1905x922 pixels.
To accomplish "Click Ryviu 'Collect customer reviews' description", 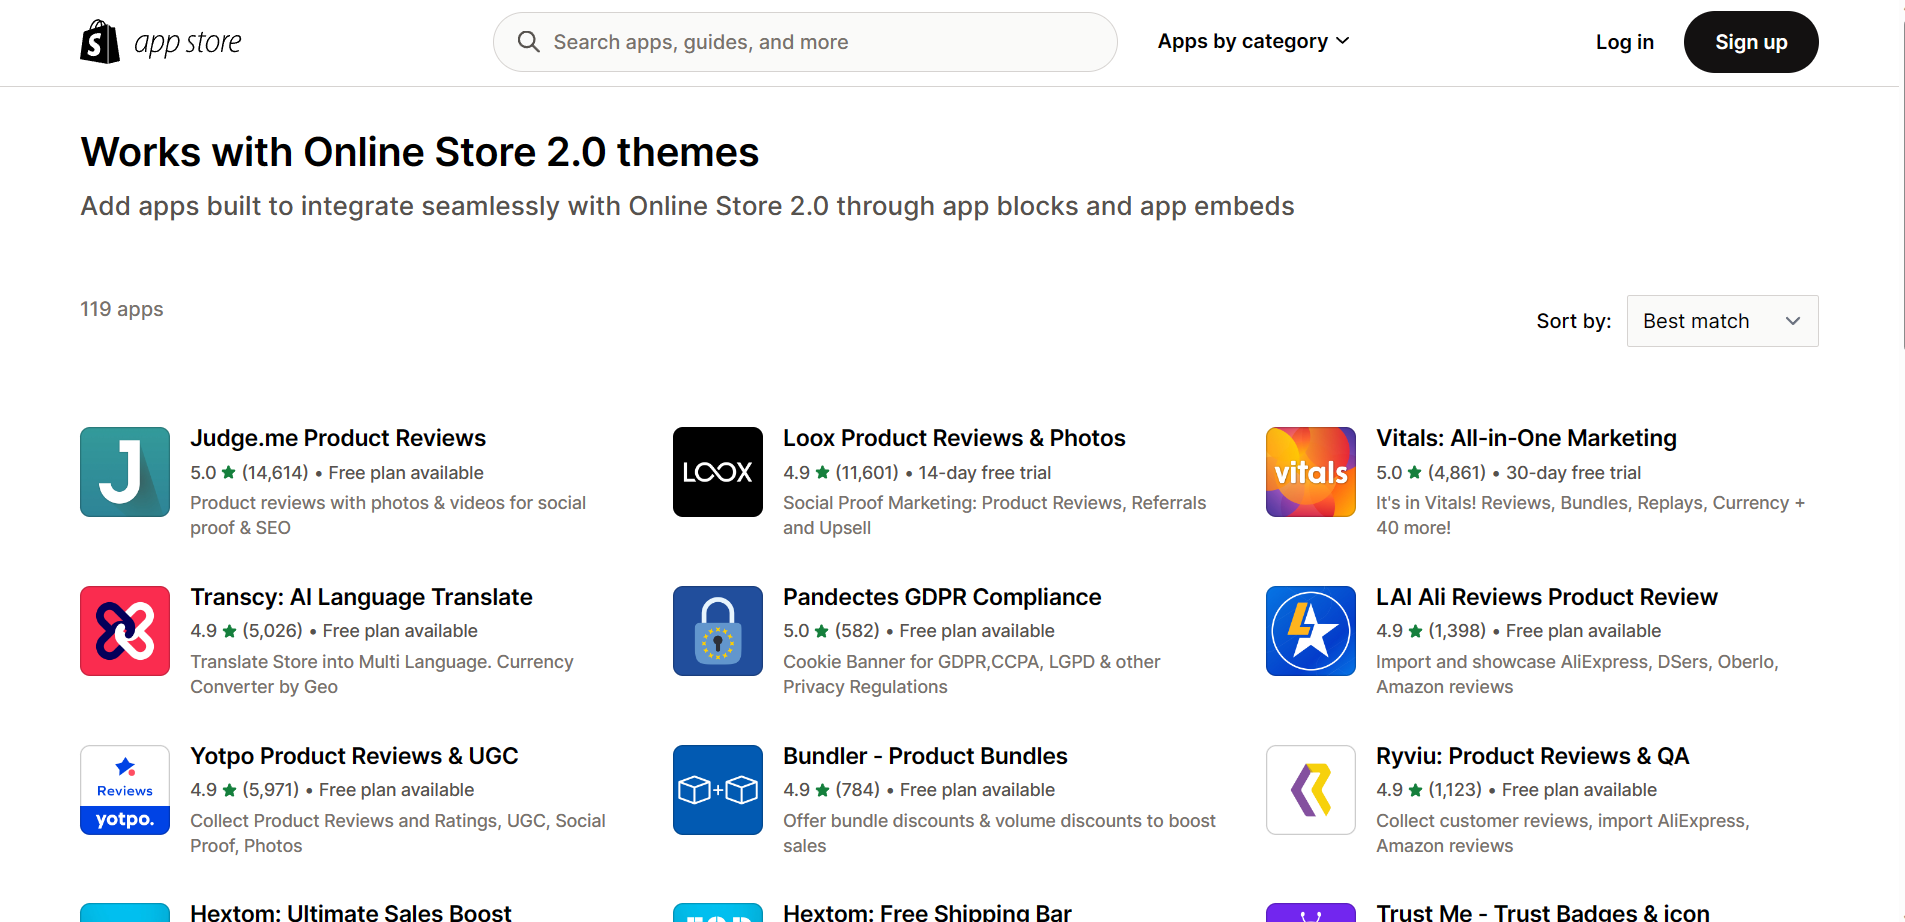I will click(1562, 833).
